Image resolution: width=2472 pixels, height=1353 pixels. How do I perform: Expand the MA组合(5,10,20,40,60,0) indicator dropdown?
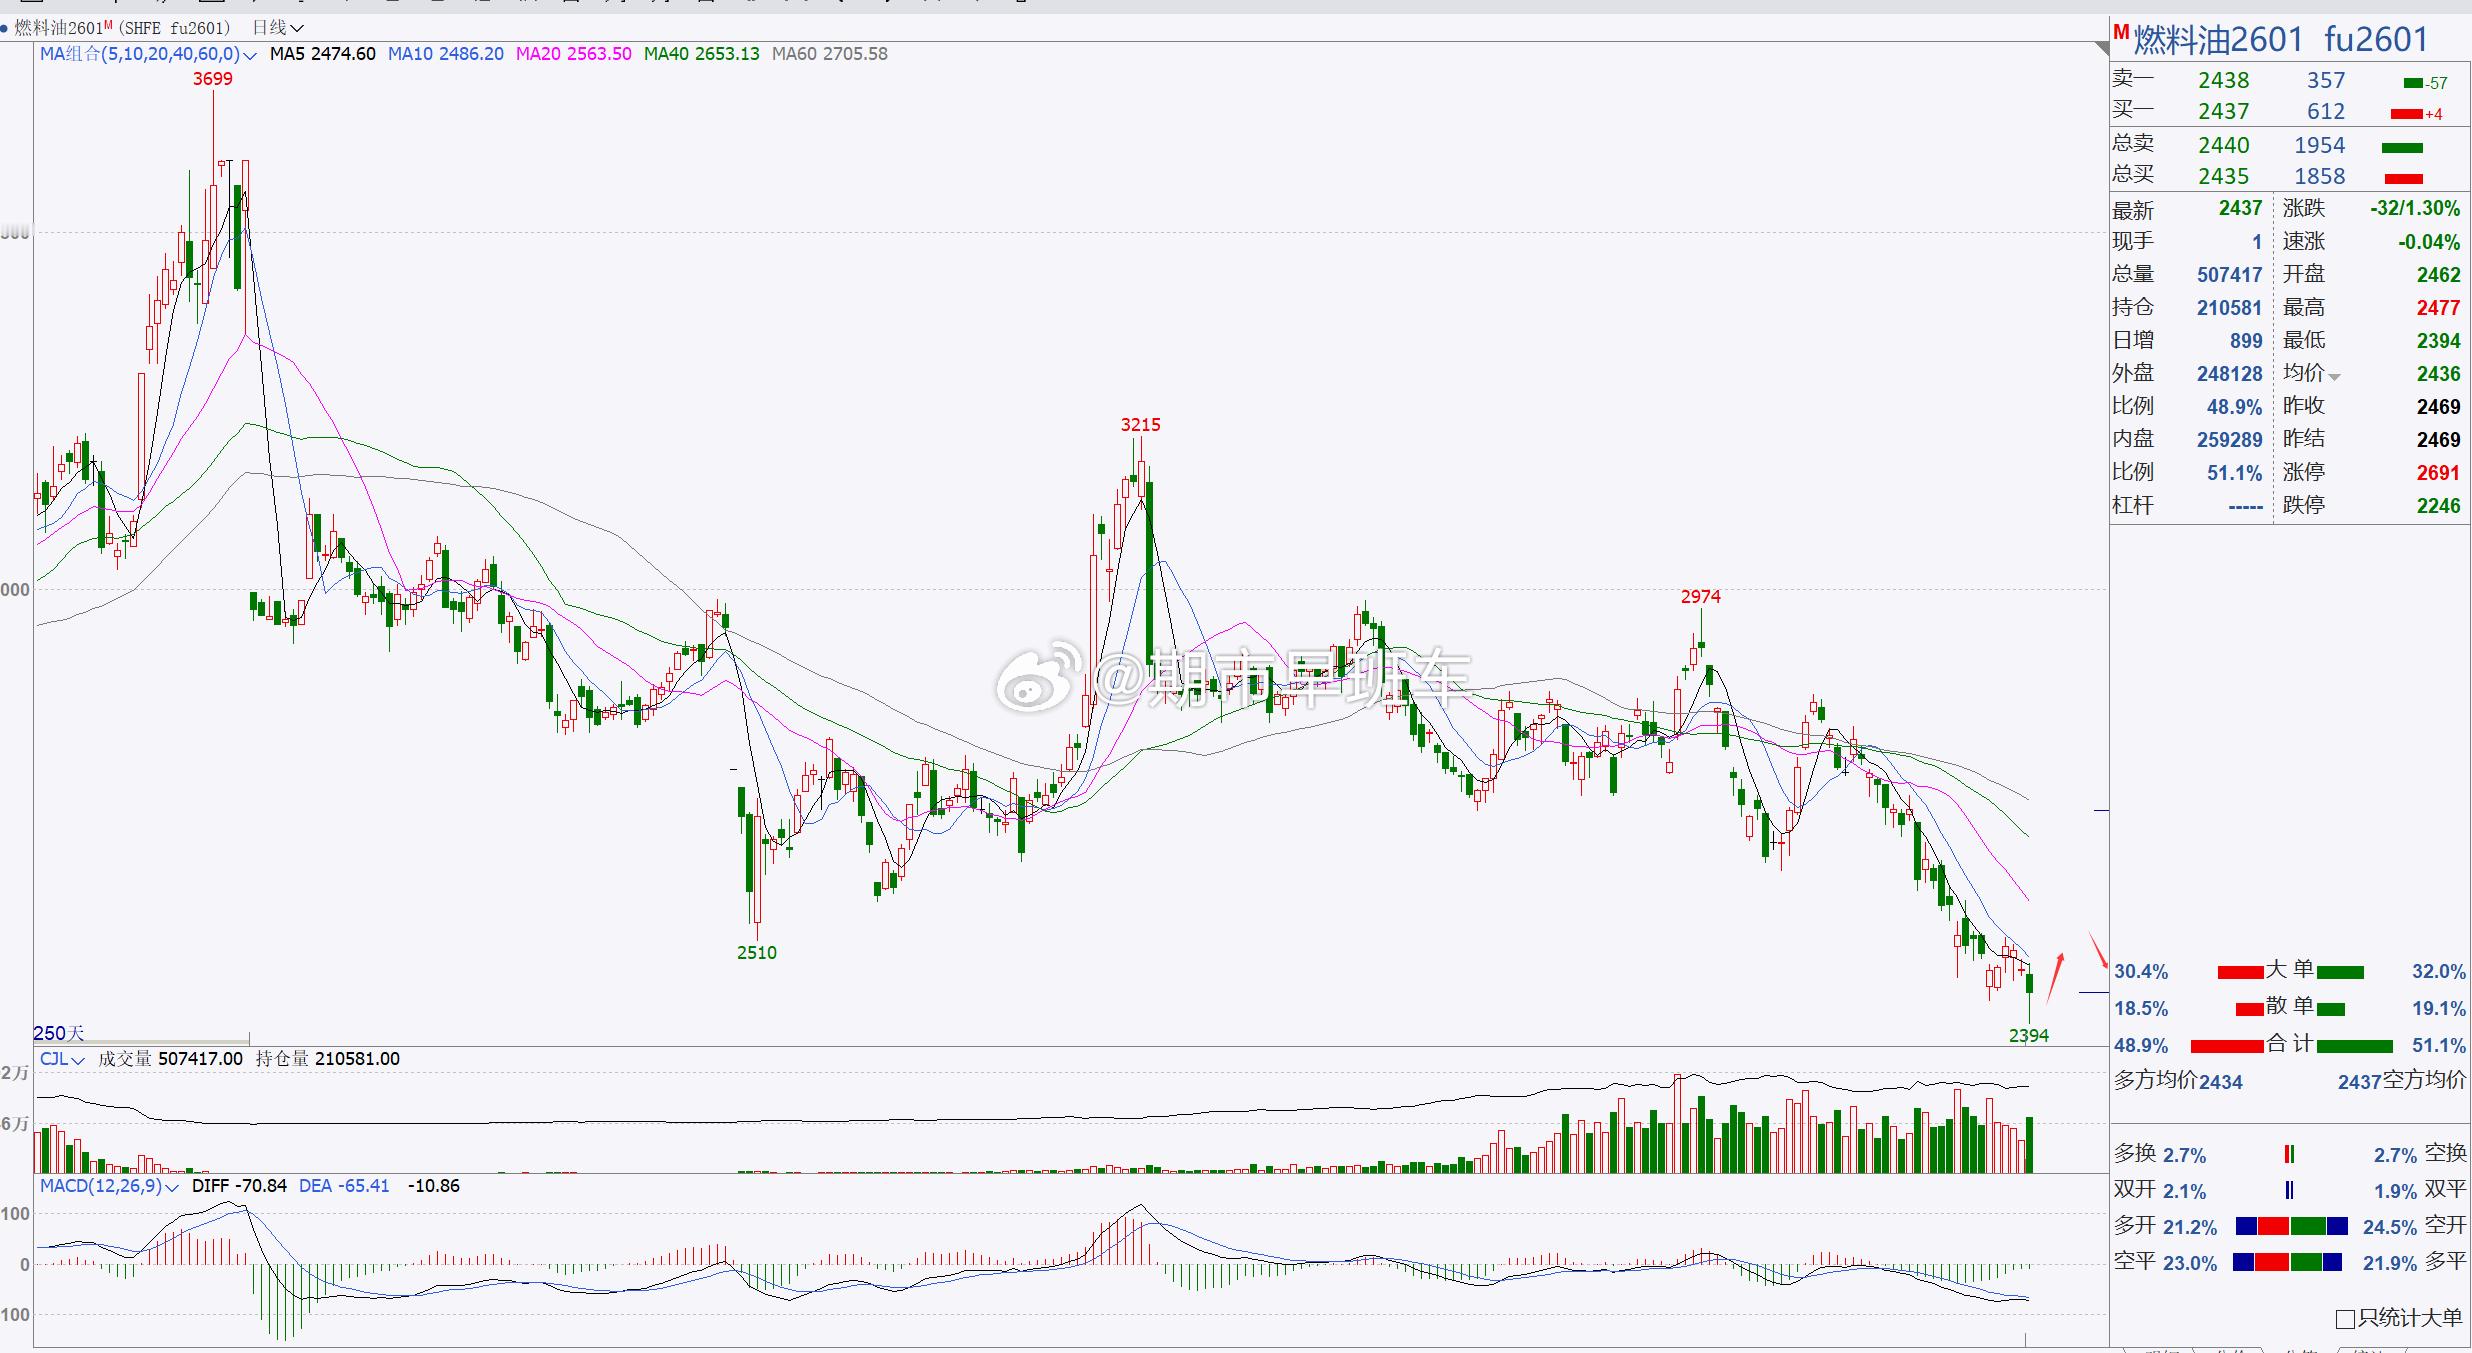pos(249,55)
